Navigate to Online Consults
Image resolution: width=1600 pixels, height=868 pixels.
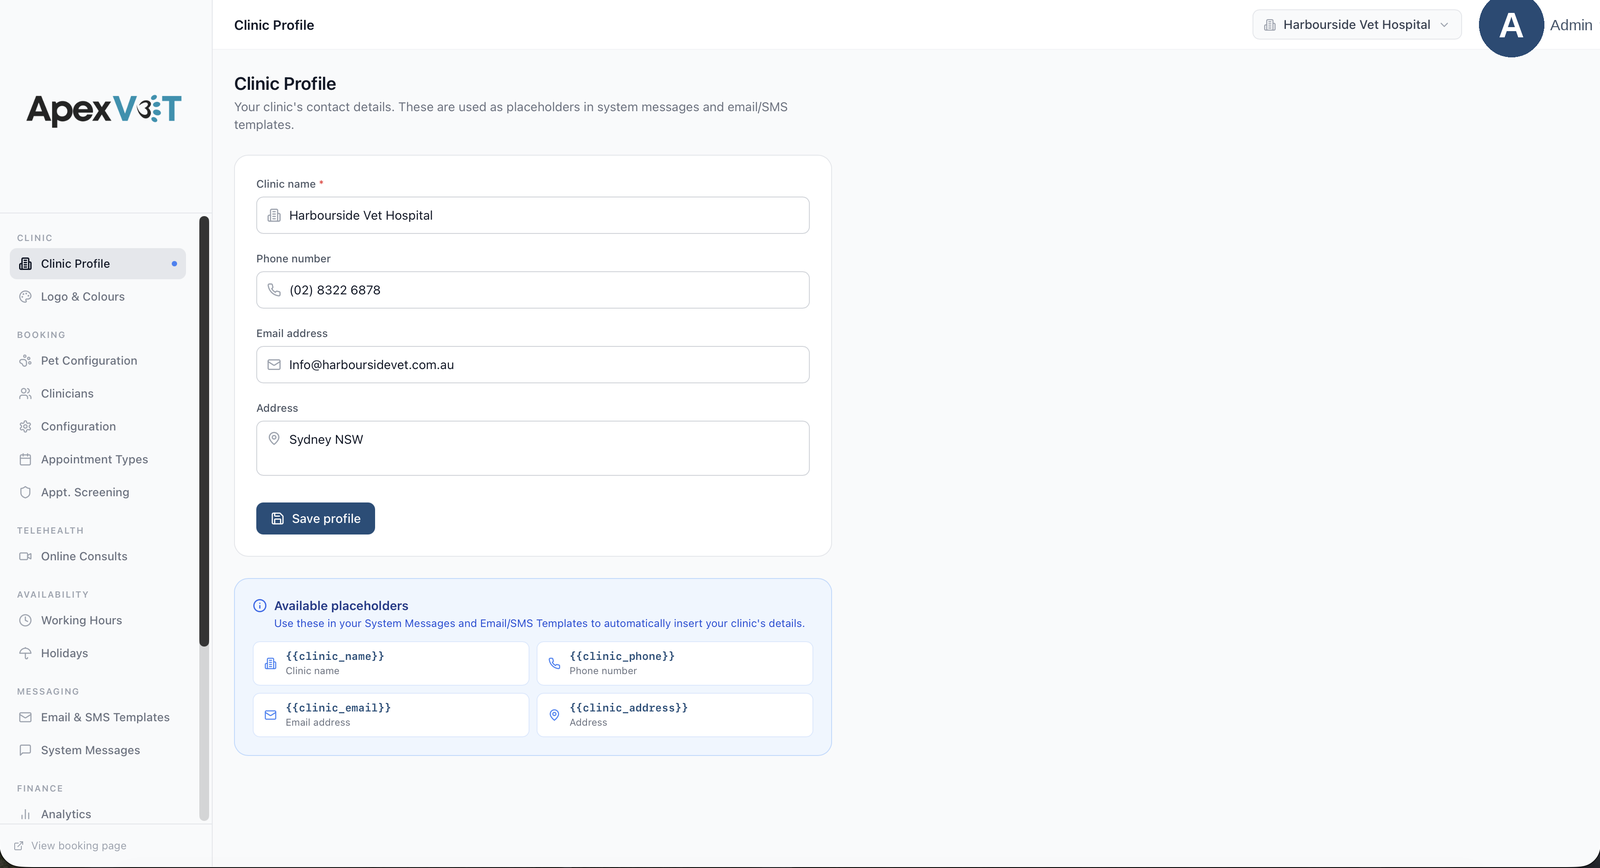(x=98, y=557)
